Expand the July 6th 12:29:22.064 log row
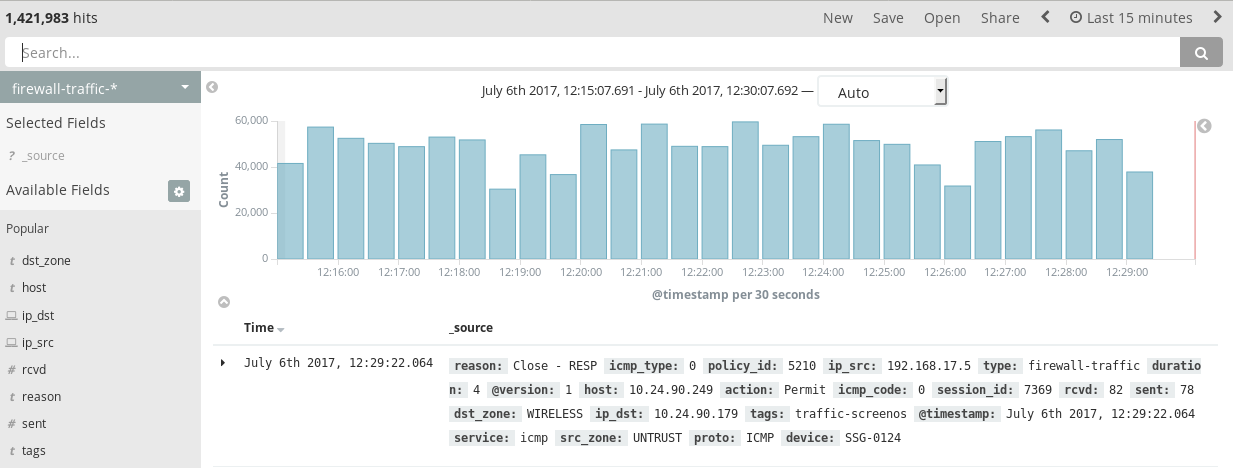The height and width of the screenshot is (468, 1233). point(223,362)
